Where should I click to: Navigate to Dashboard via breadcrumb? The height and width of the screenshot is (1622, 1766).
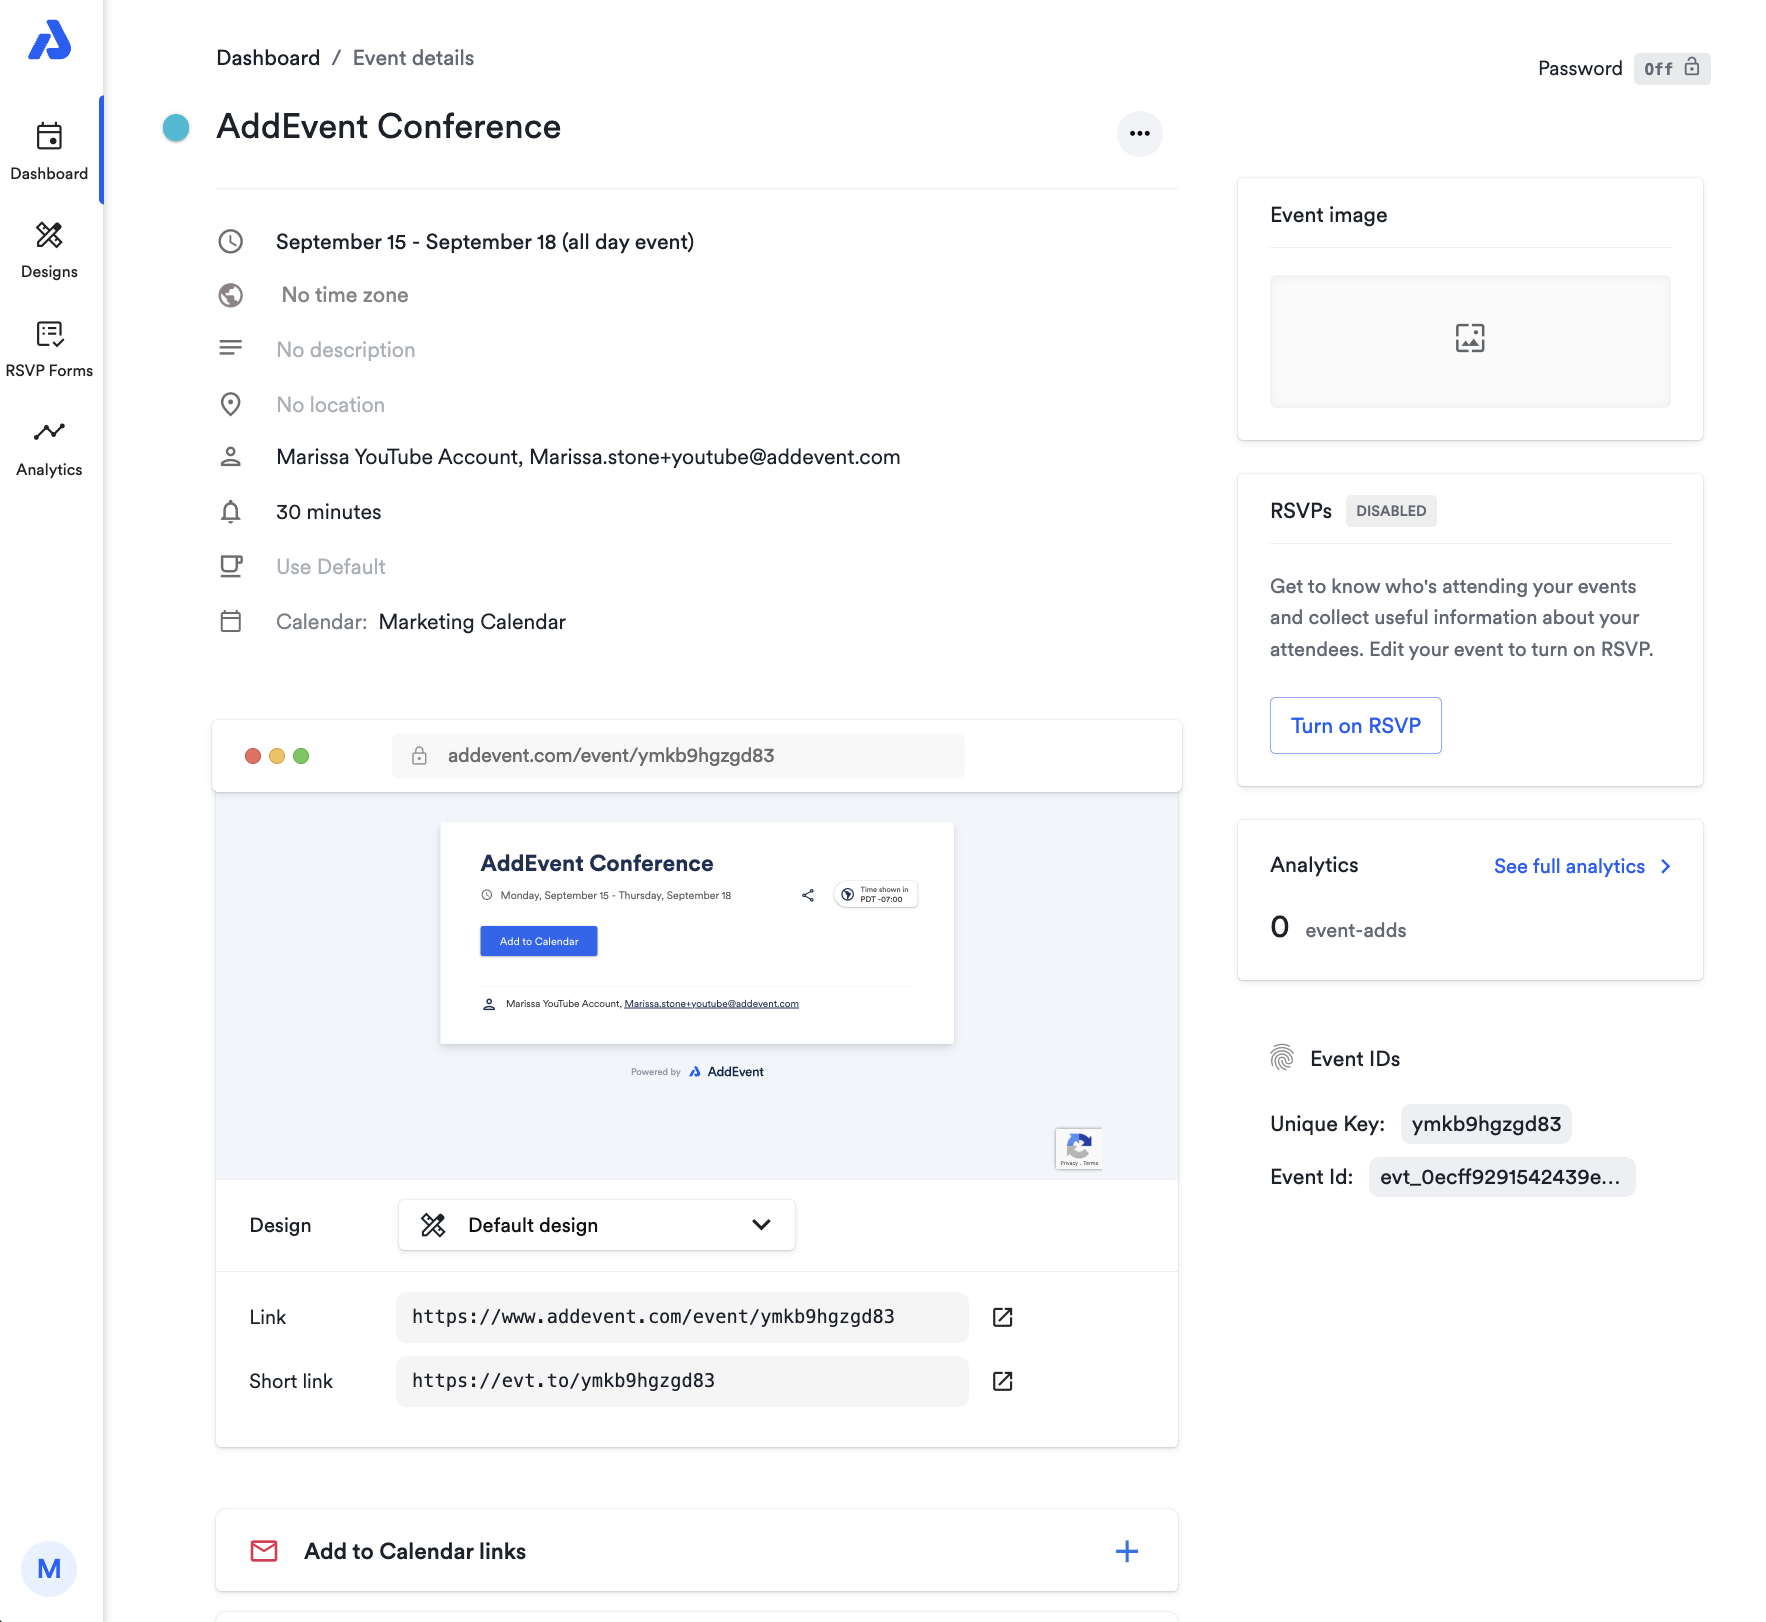point(268,57)
